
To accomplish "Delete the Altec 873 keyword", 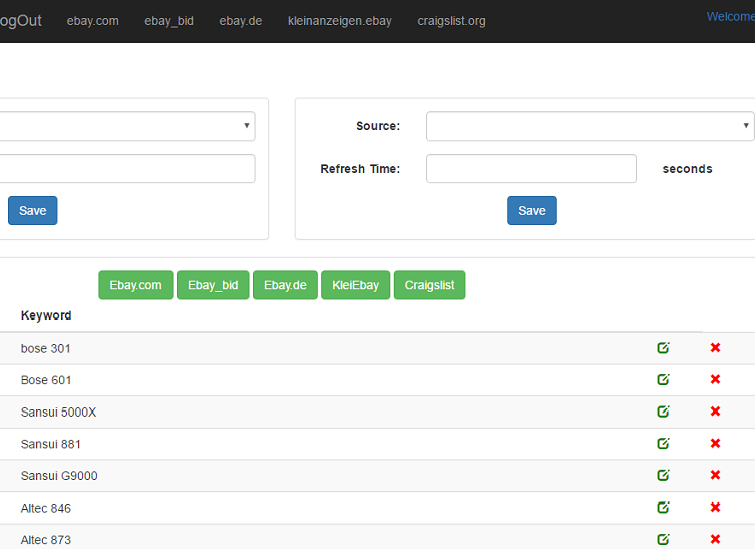I will coord(716,539).
